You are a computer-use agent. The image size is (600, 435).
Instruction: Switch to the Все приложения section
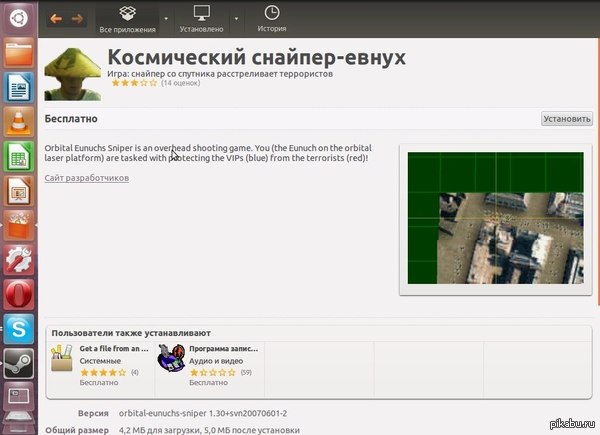[126, 18]
